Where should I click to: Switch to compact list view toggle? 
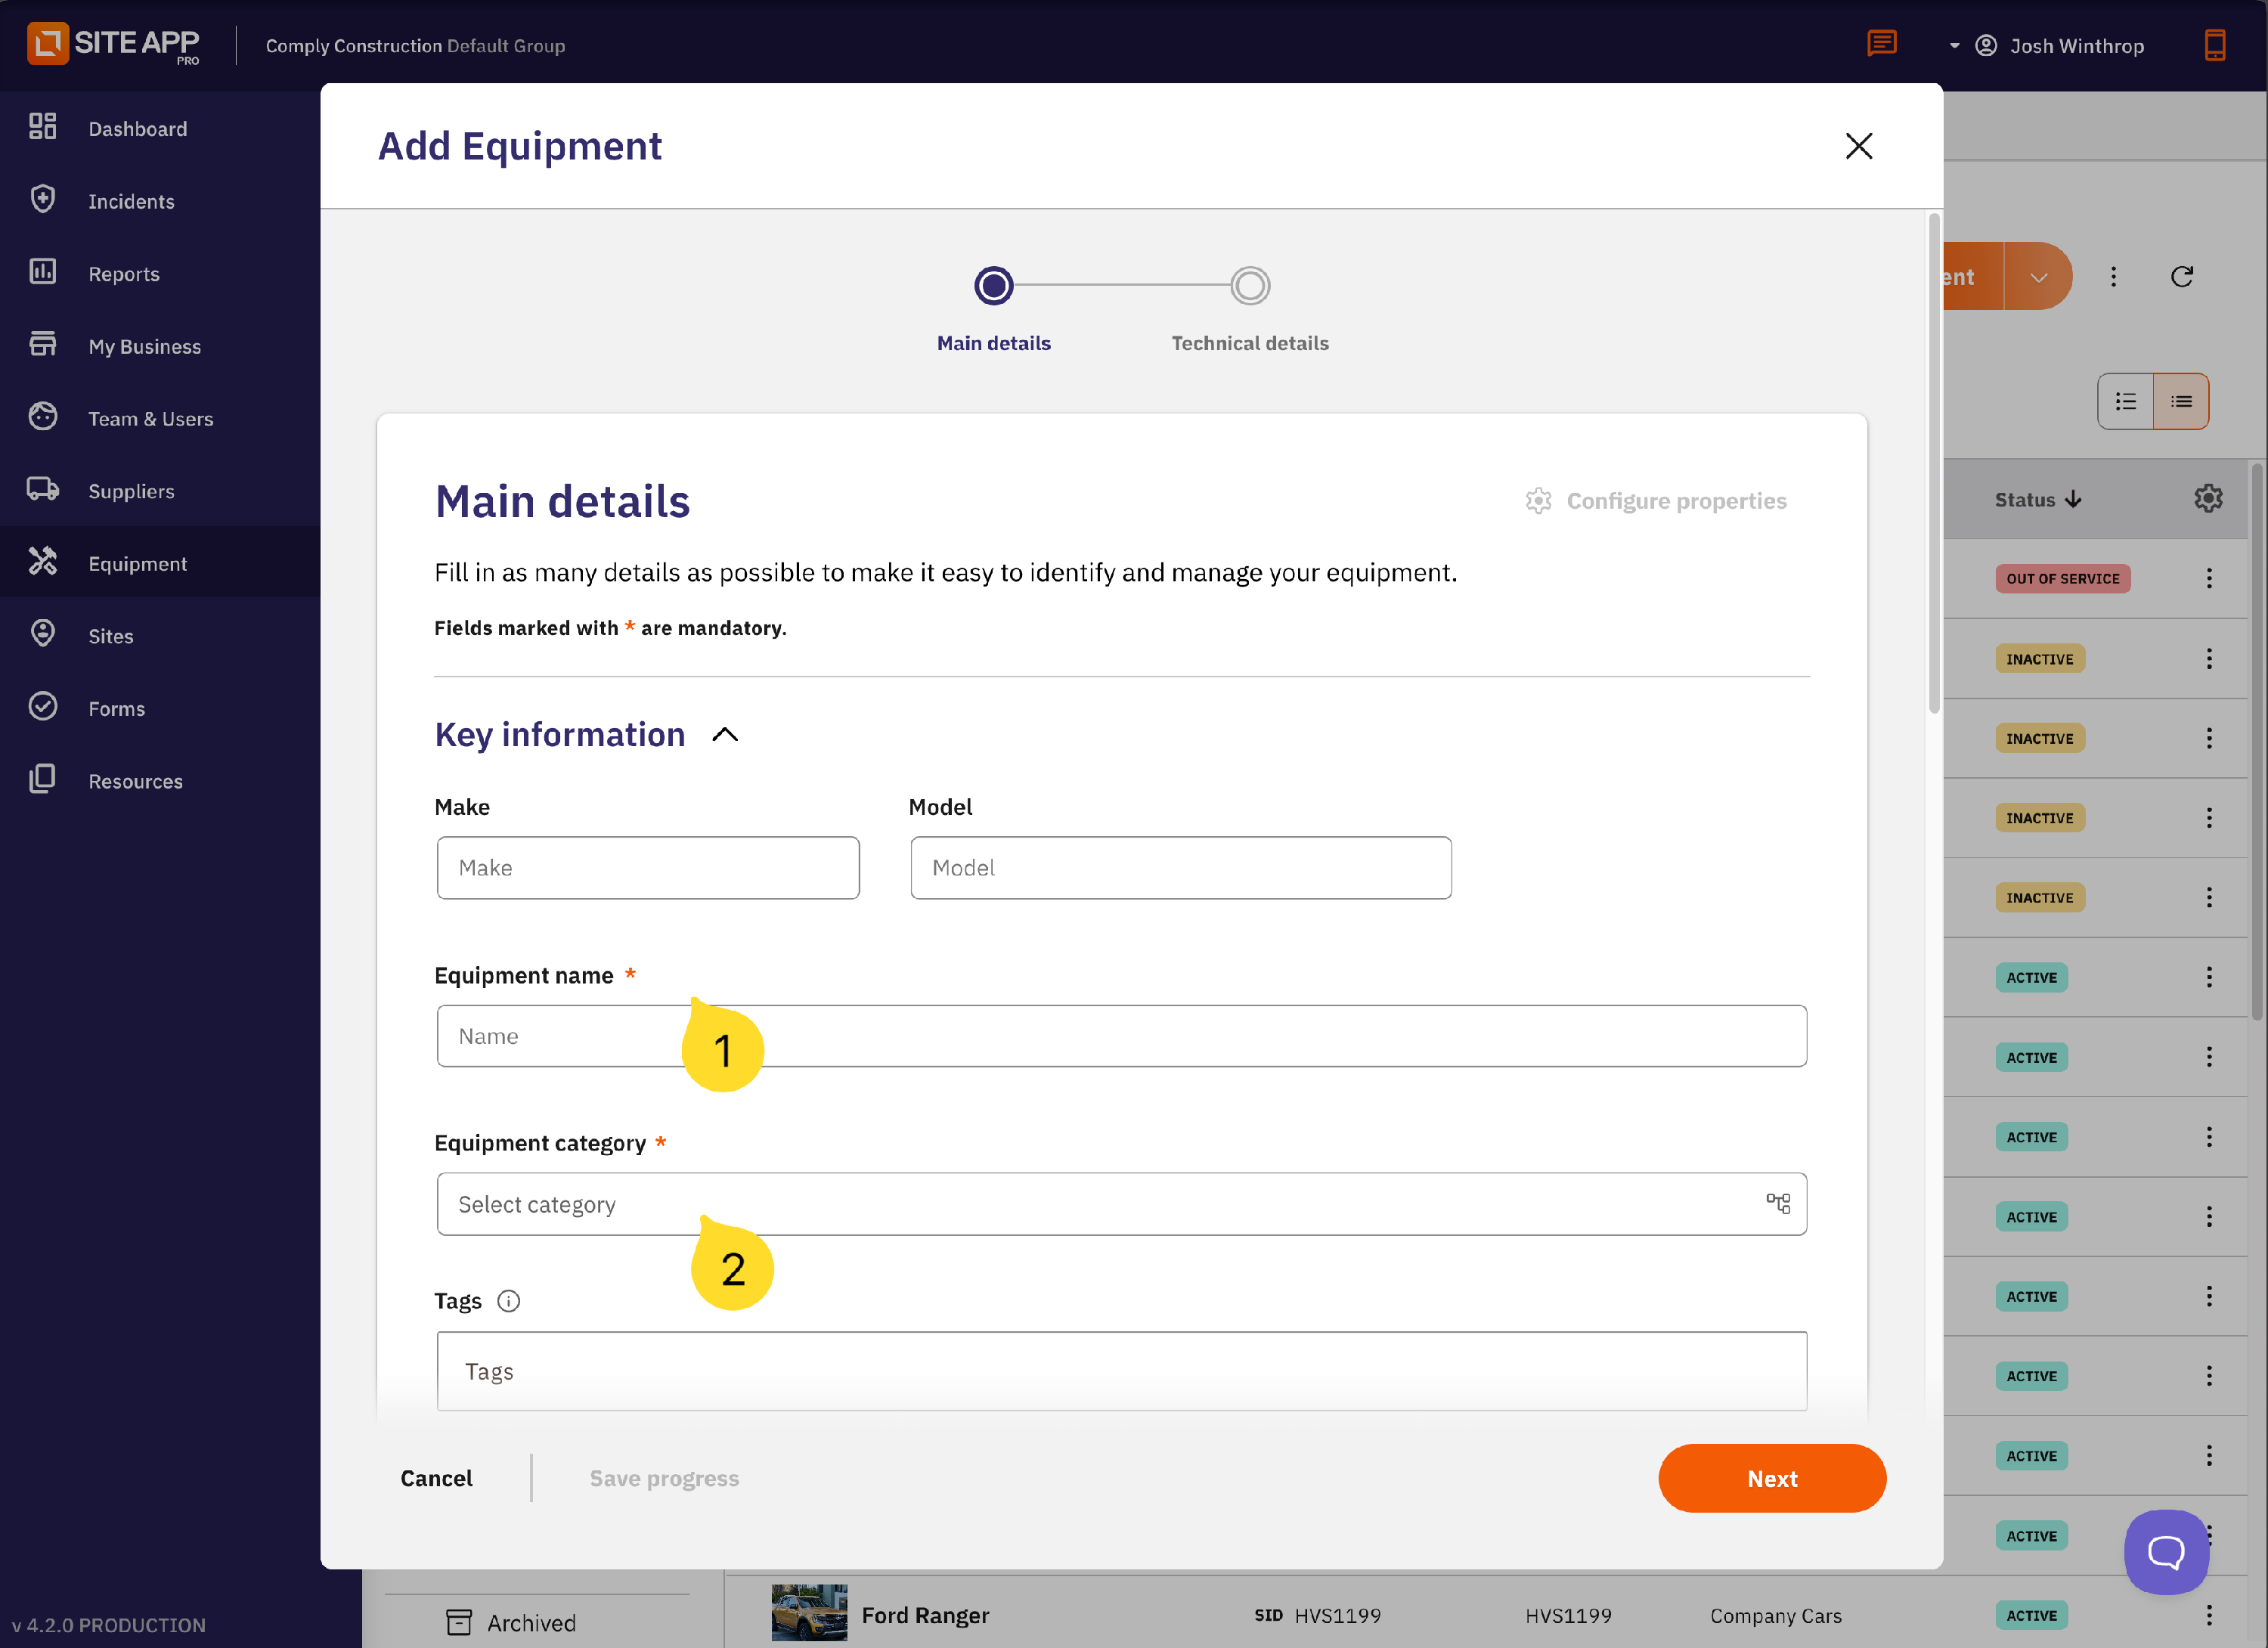point(2181,401)
